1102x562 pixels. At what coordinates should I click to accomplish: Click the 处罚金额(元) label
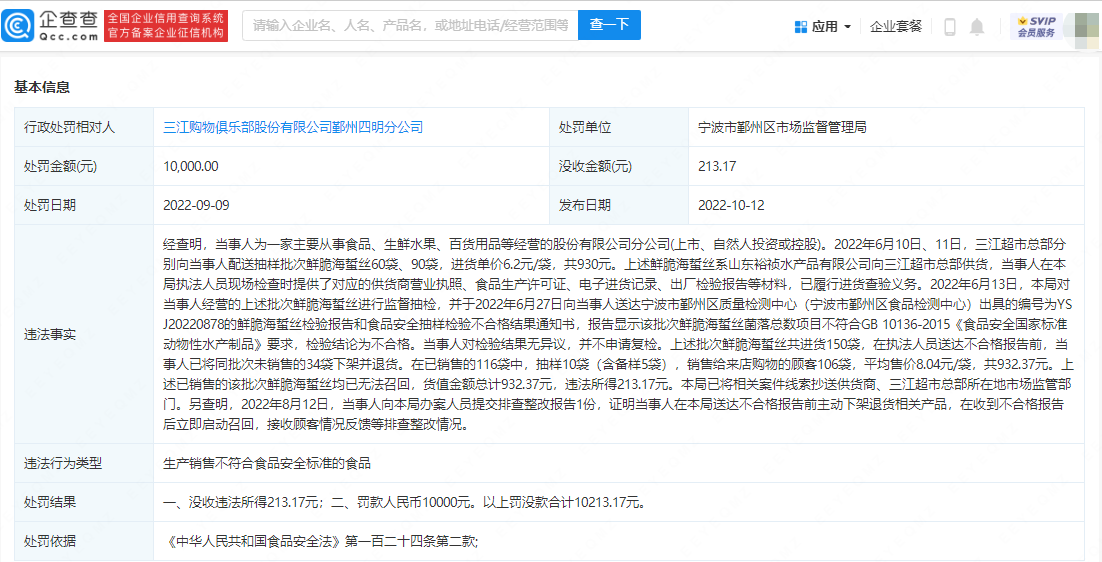[60, 166]
